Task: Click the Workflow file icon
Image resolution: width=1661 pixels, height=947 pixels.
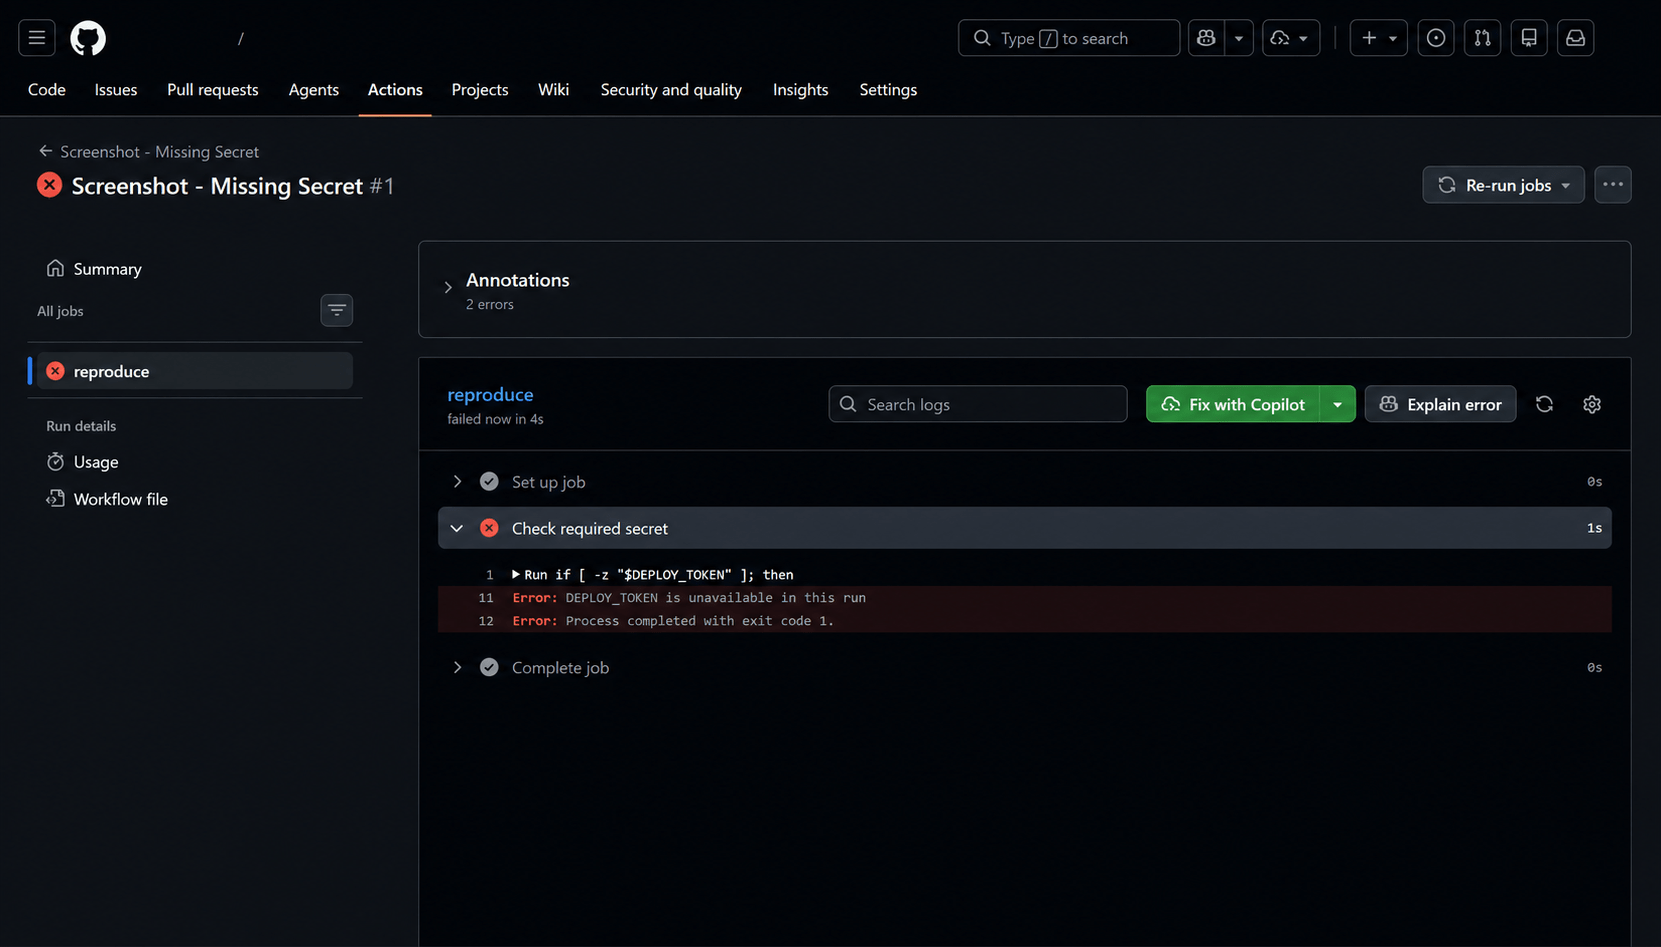Action: click(x=56, y=499)
